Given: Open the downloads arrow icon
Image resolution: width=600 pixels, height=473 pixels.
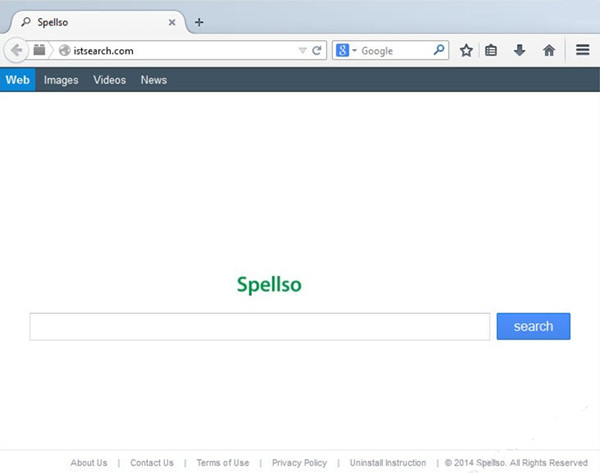Looking at the screenshot, I should tap(519, 50).
